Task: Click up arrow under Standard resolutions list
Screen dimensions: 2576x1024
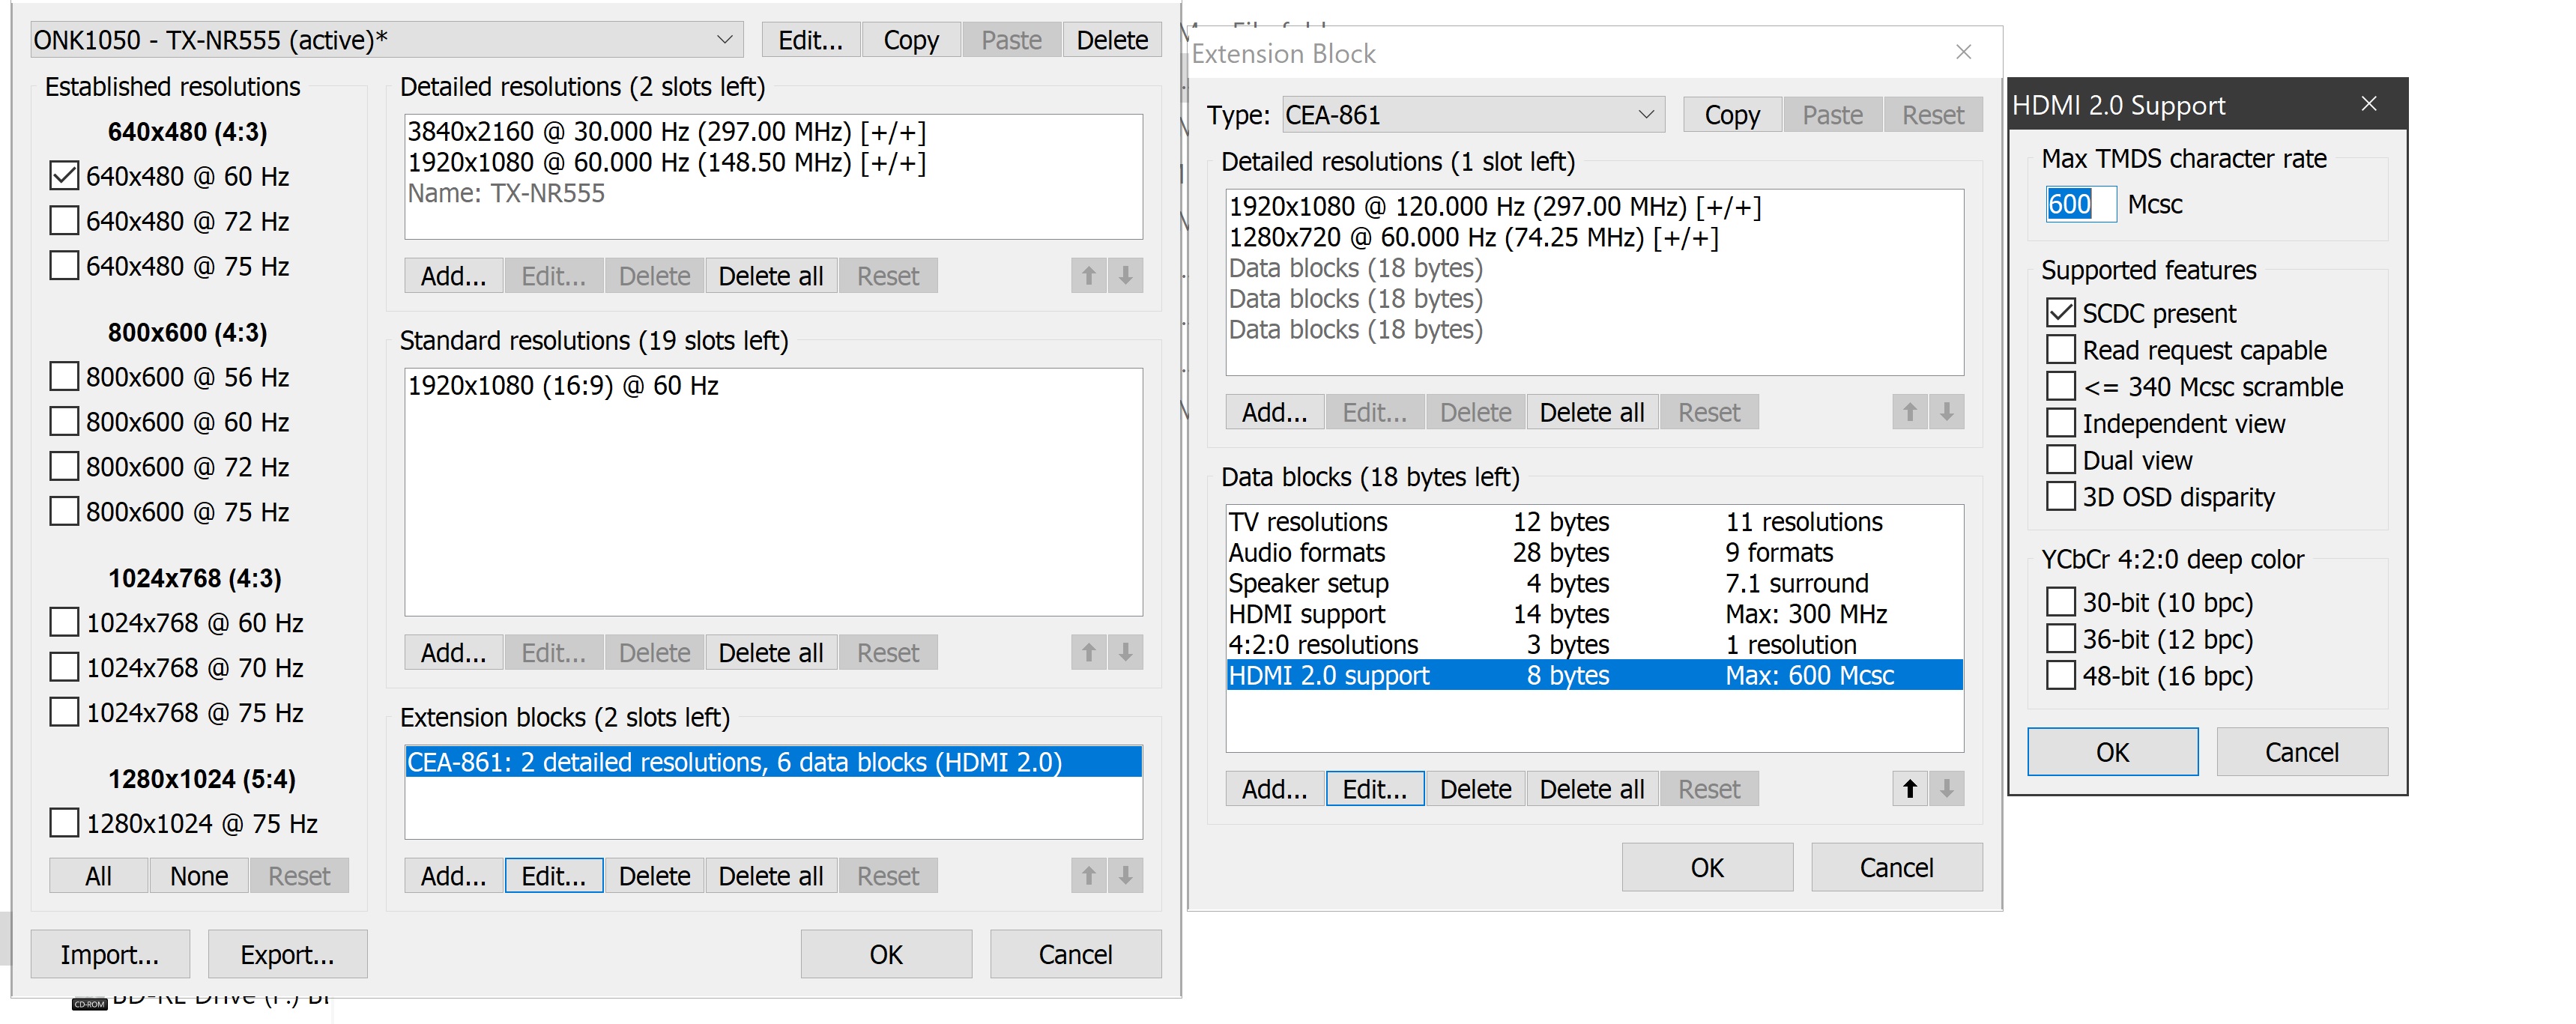Action: tap(1088, 653)
